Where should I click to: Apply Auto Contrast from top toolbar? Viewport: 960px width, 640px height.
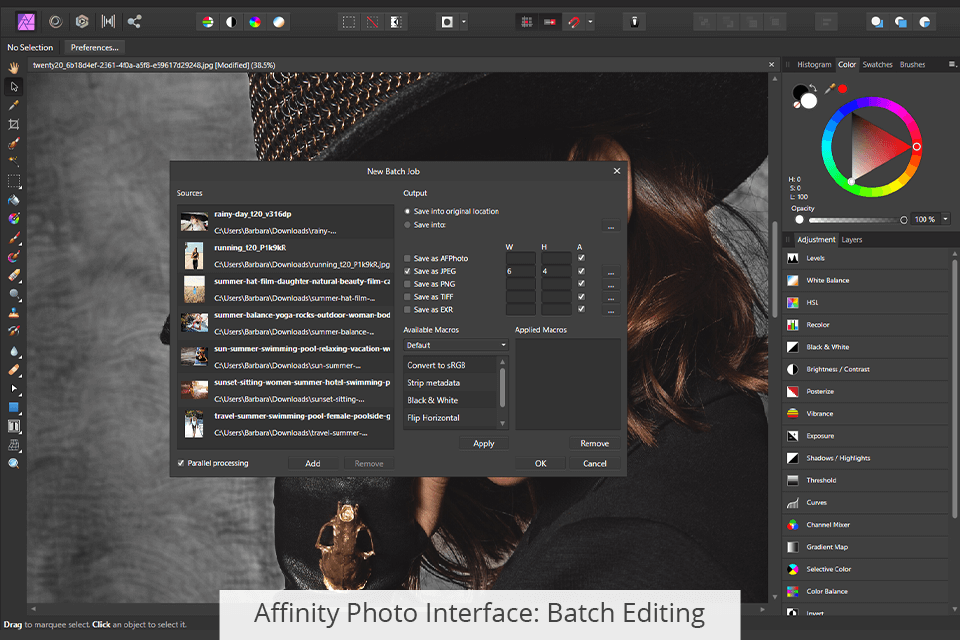[x=231, y=22]
